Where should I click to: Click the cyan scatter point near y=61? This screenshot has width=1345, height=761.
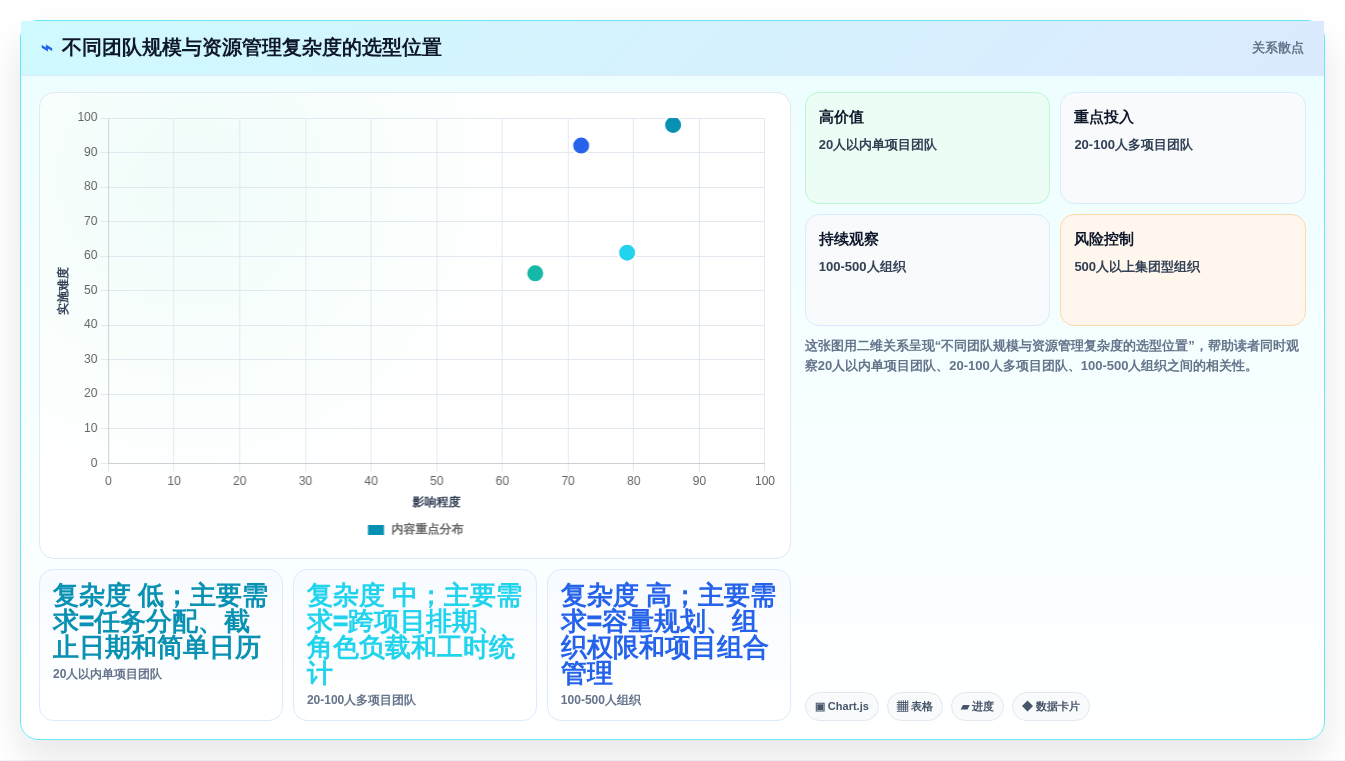click(x=627, y=253)
